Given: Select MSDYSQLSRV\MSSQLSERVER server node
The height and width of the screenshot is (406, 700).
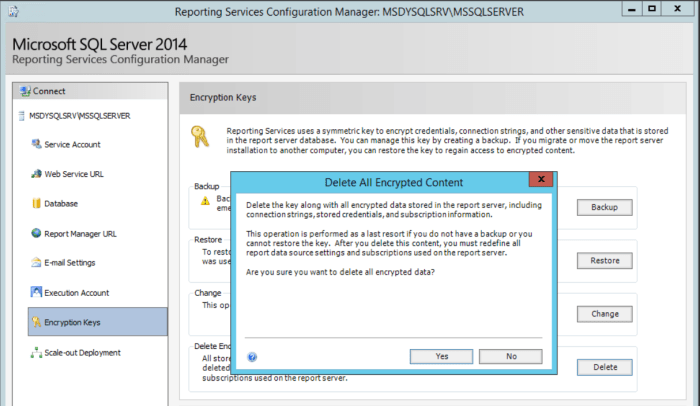Looking at the screenshot, I should [x=79, y=116].
